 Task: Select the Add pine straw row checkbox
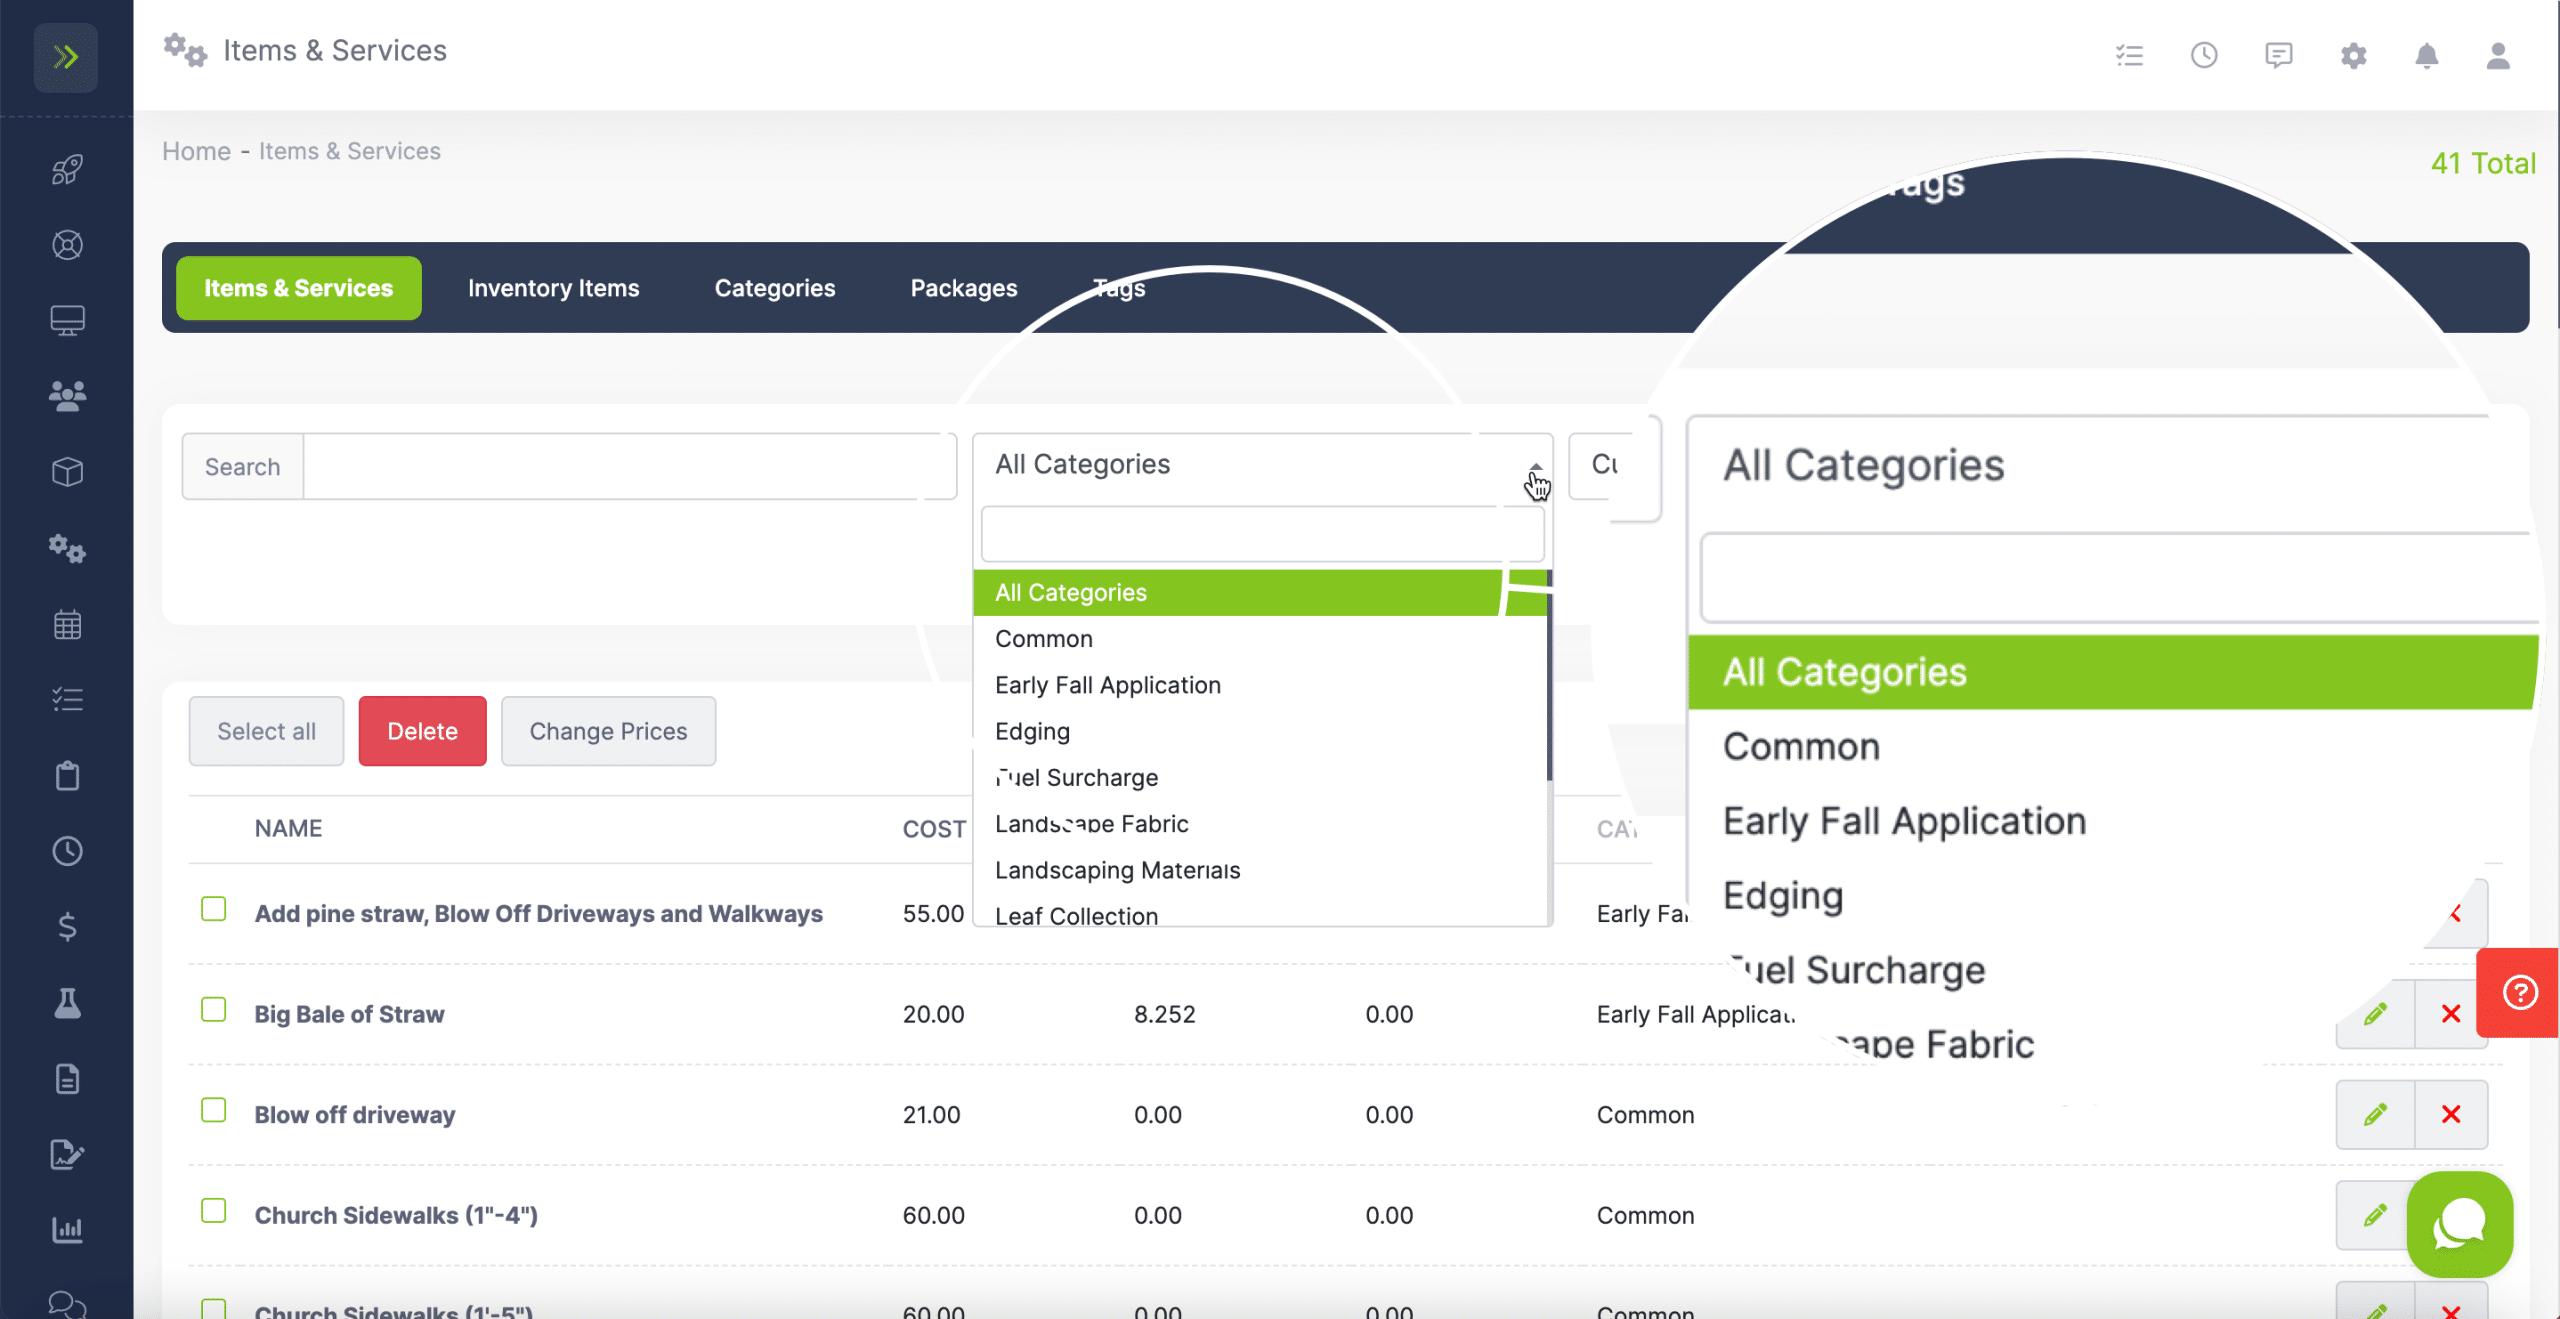tap(214, 909)
